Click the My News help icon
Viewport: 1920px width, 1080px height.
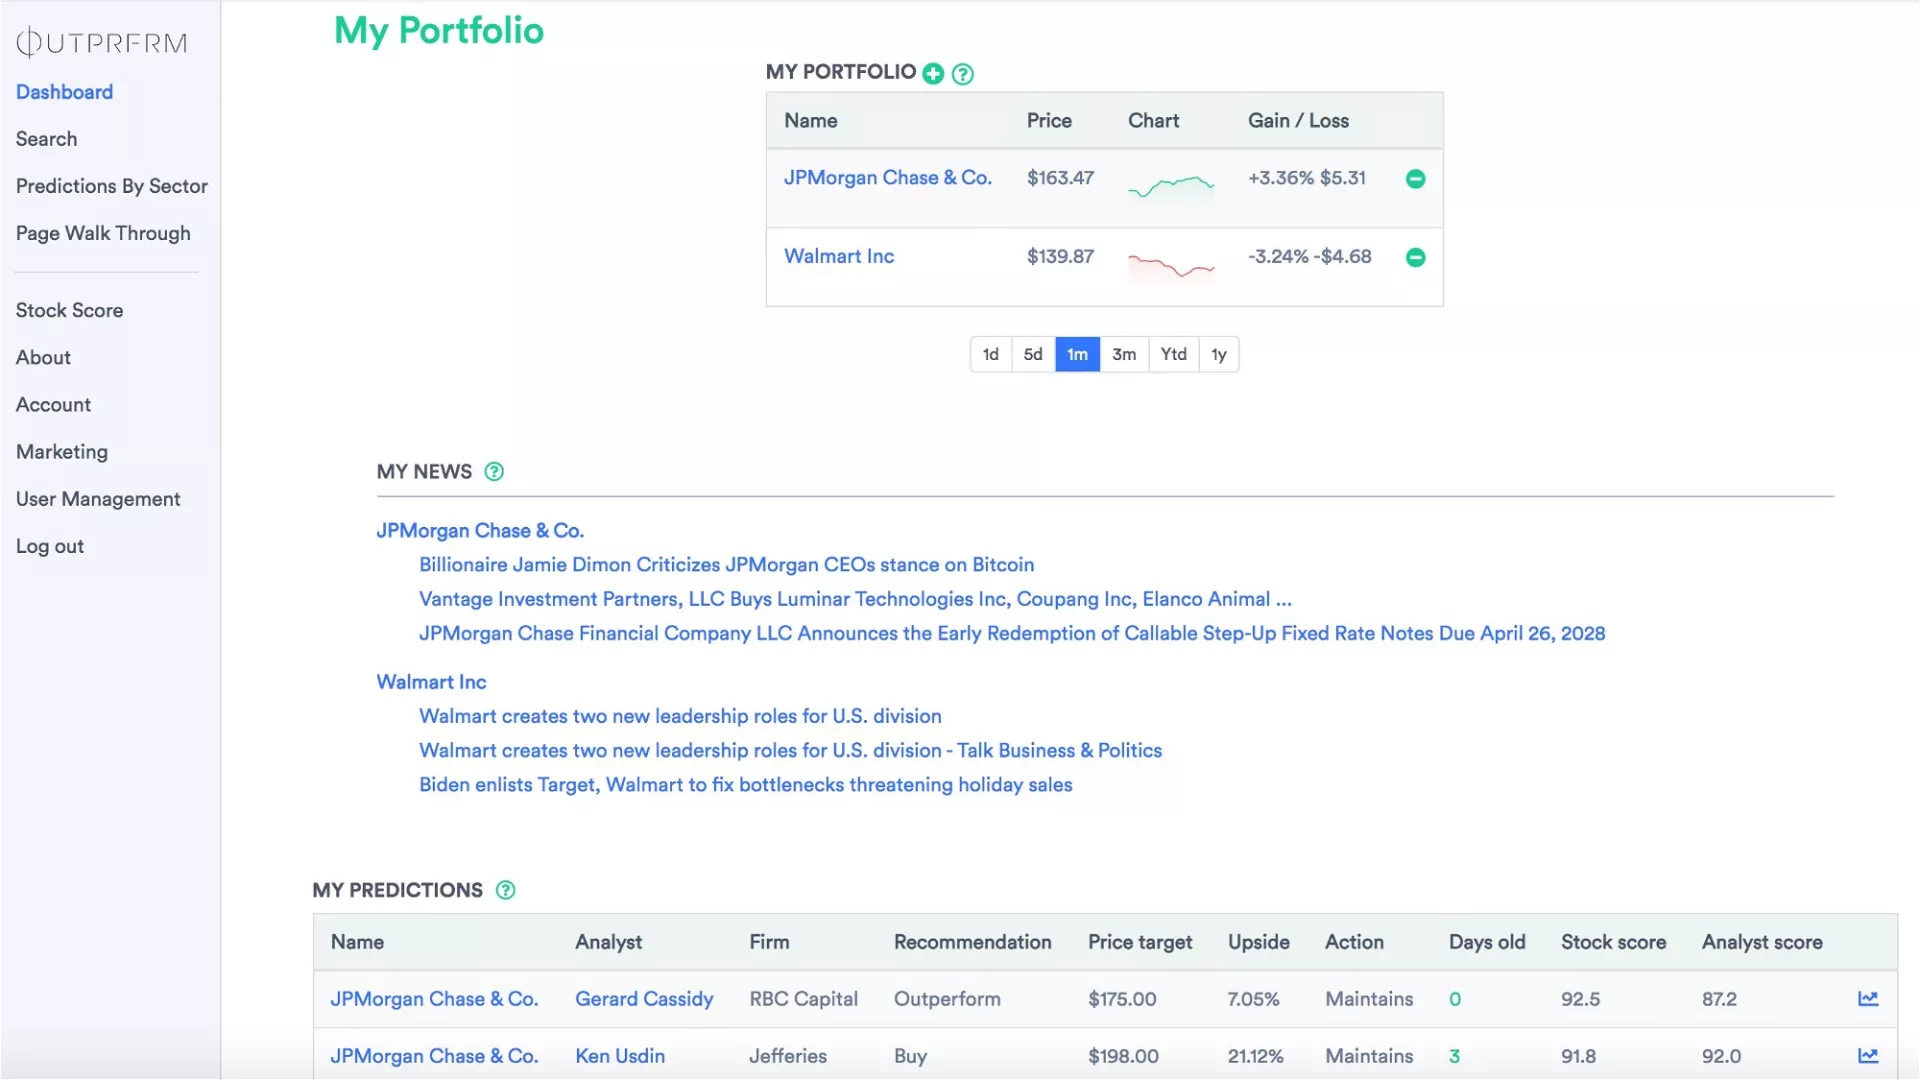pyautogui.click(x=494, y=472)
